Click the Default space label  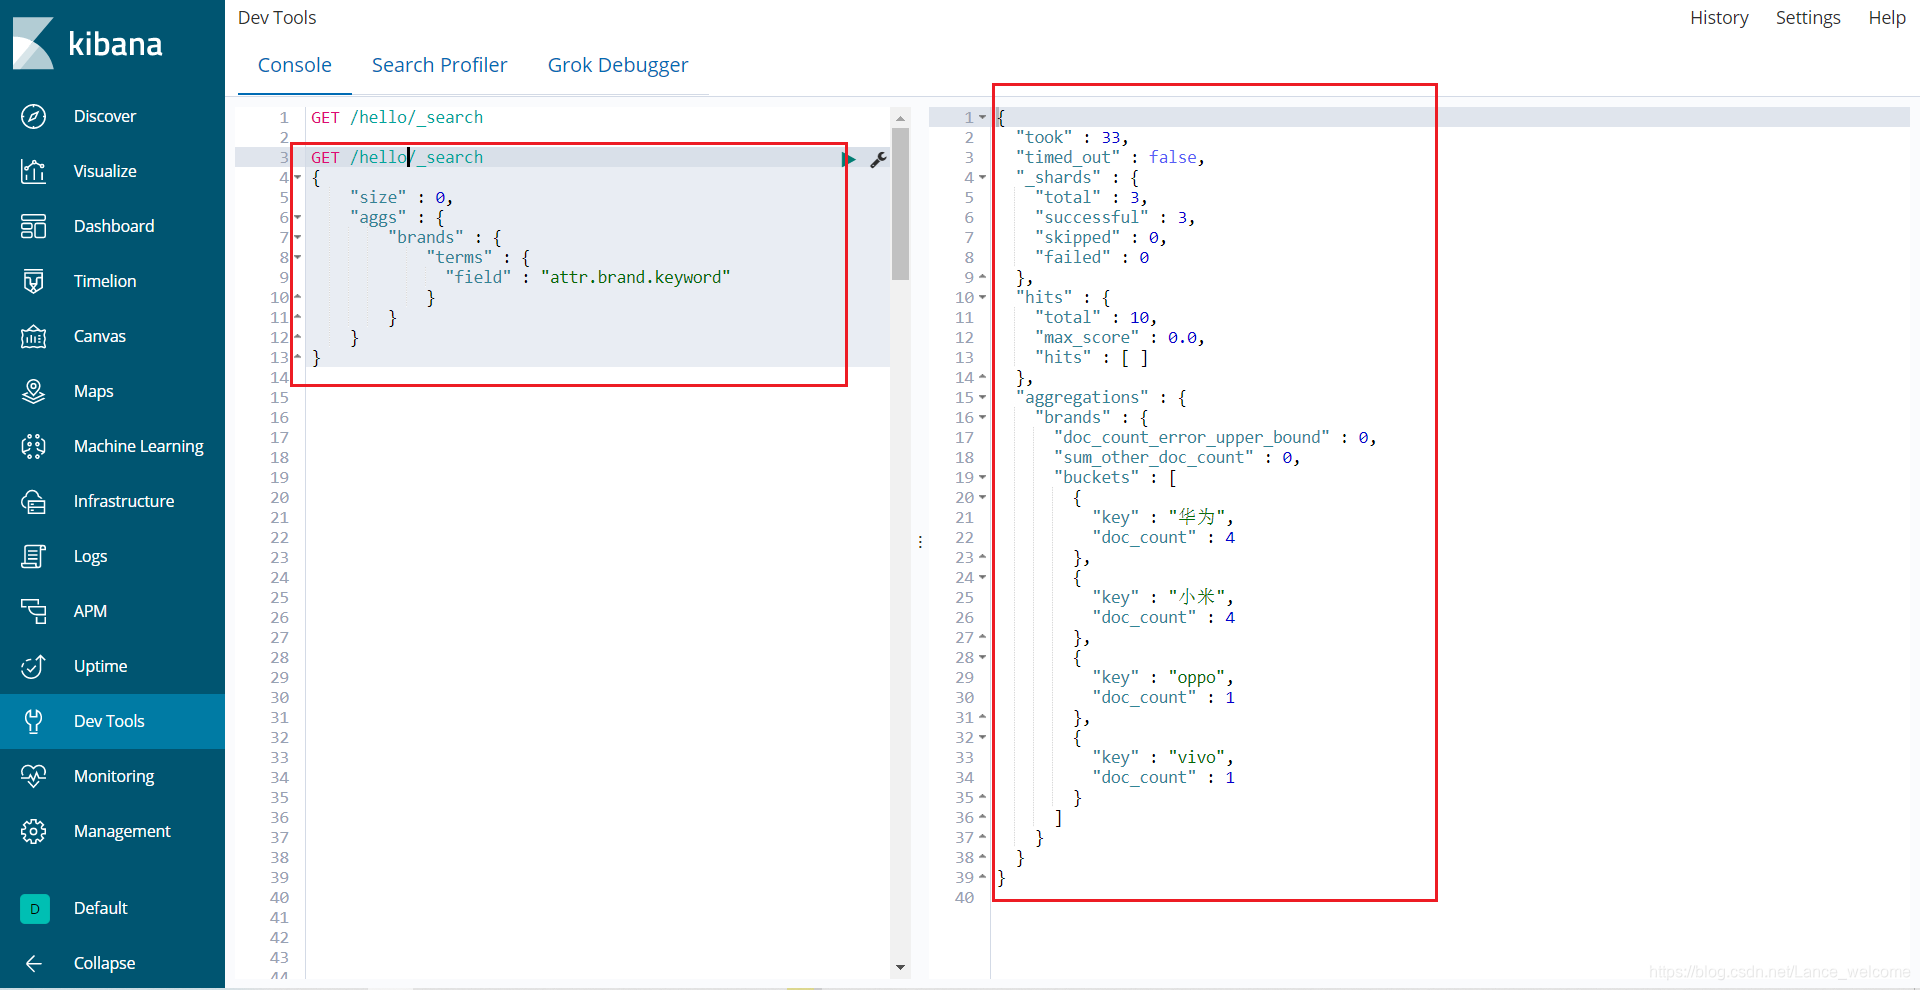pyautogui.click(x=100, y=908)
